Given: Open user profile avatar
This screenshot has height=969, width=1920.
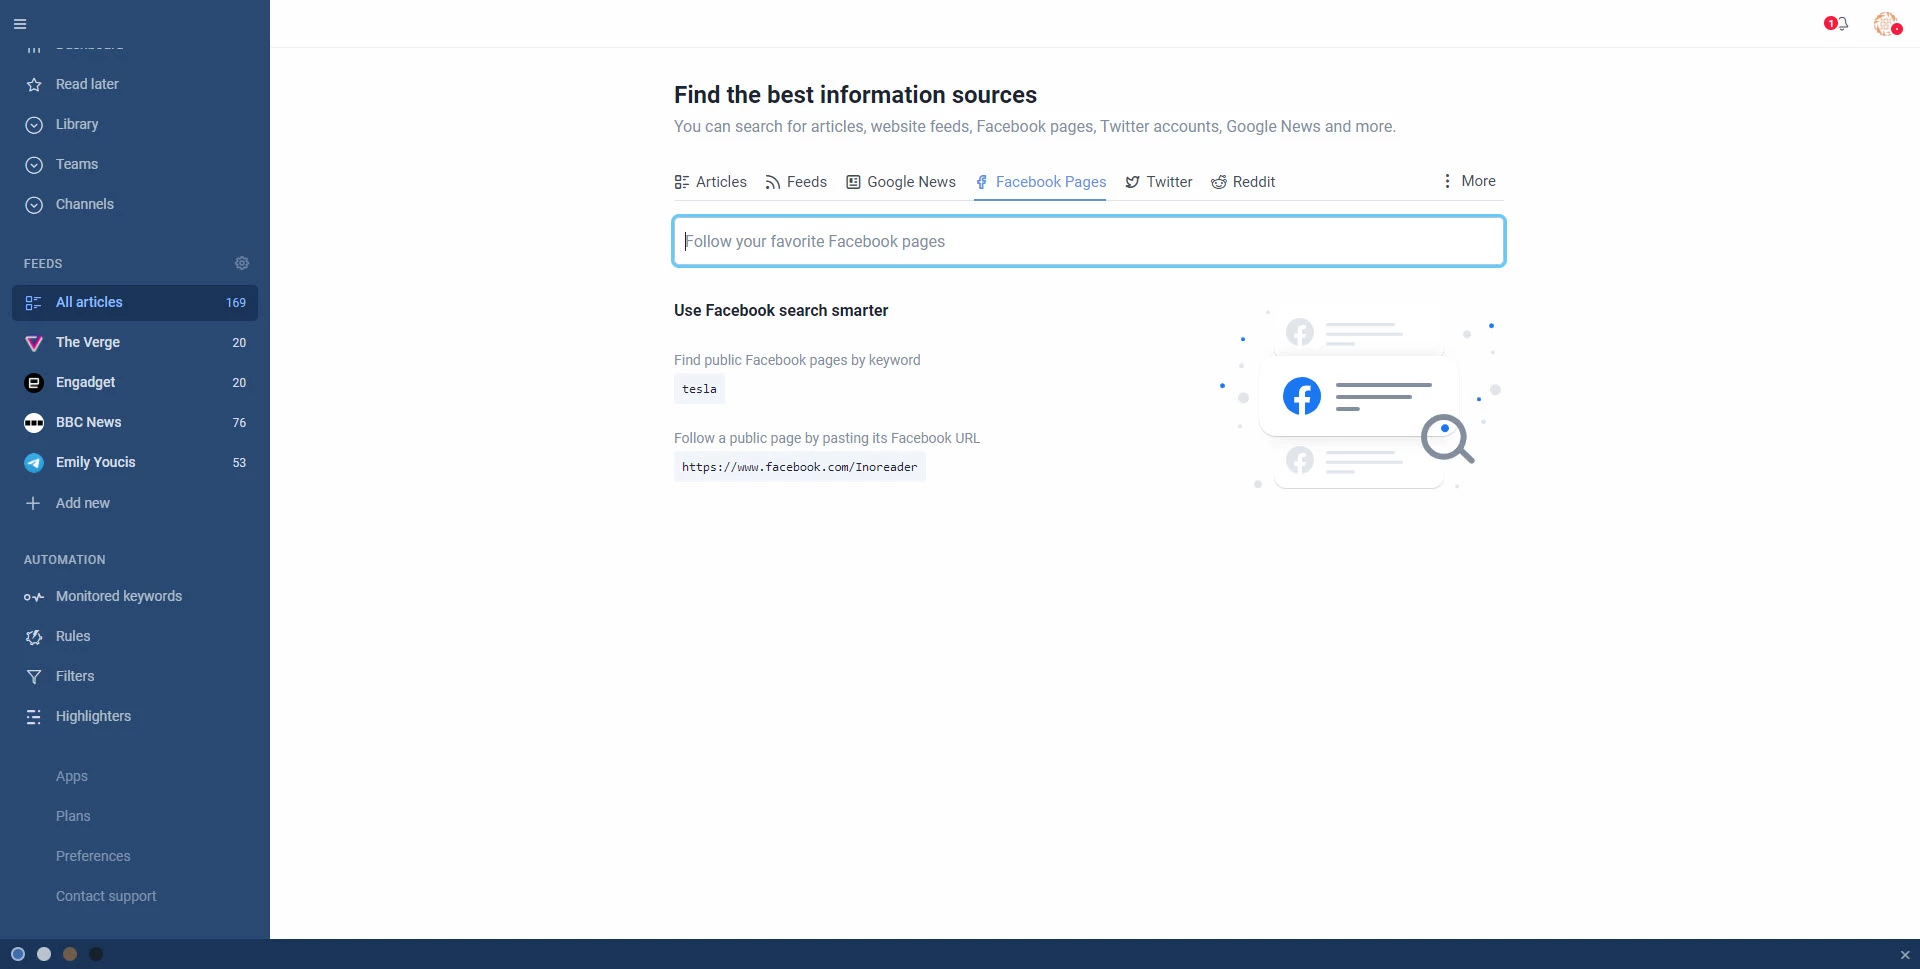Looking at the screenshot, I should 1887,24.
